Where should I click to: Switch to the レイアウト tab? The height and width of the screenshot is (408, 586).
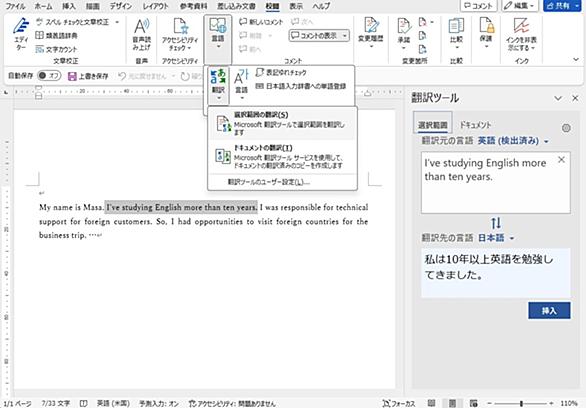[155, 6]
